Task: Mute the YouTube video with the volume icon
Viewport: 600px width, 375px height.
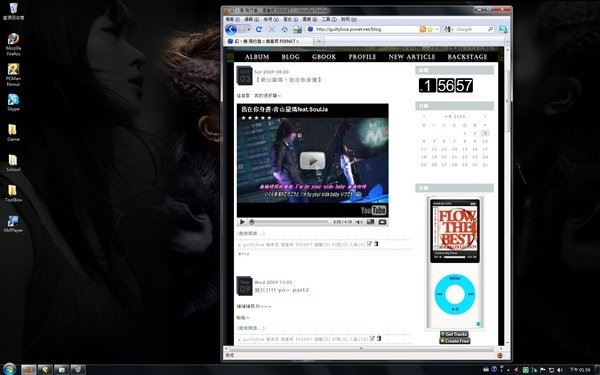Action: click(359, 222)
